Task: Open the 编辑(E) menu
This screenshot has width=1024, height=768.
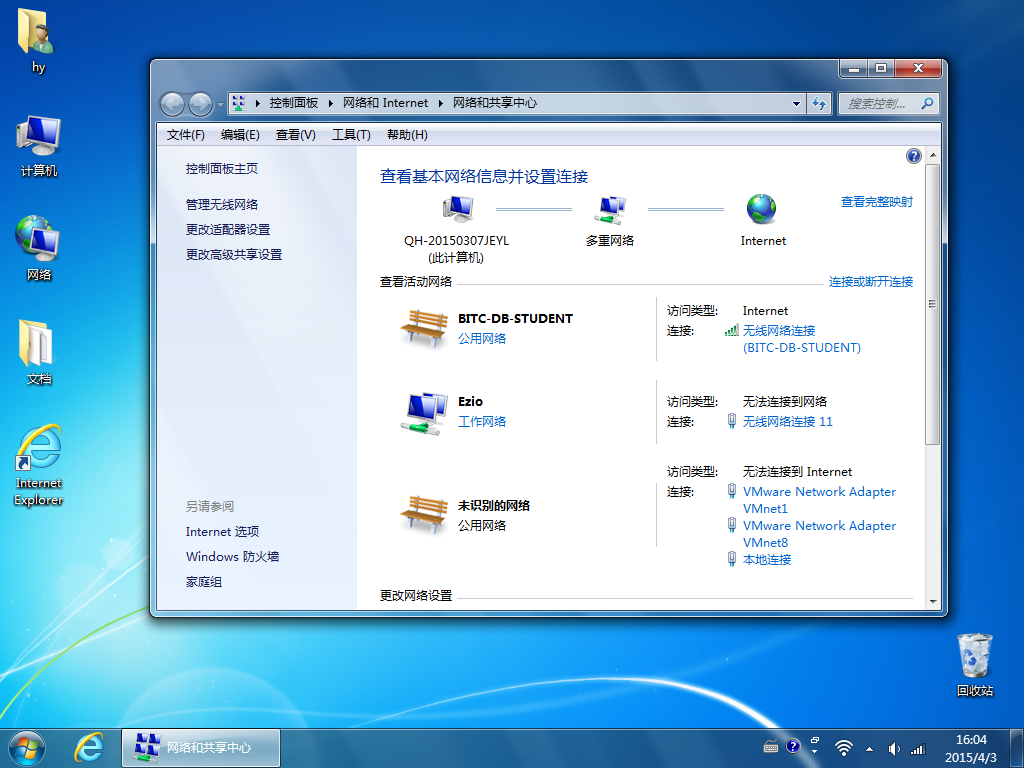Action: click(240, 135)
